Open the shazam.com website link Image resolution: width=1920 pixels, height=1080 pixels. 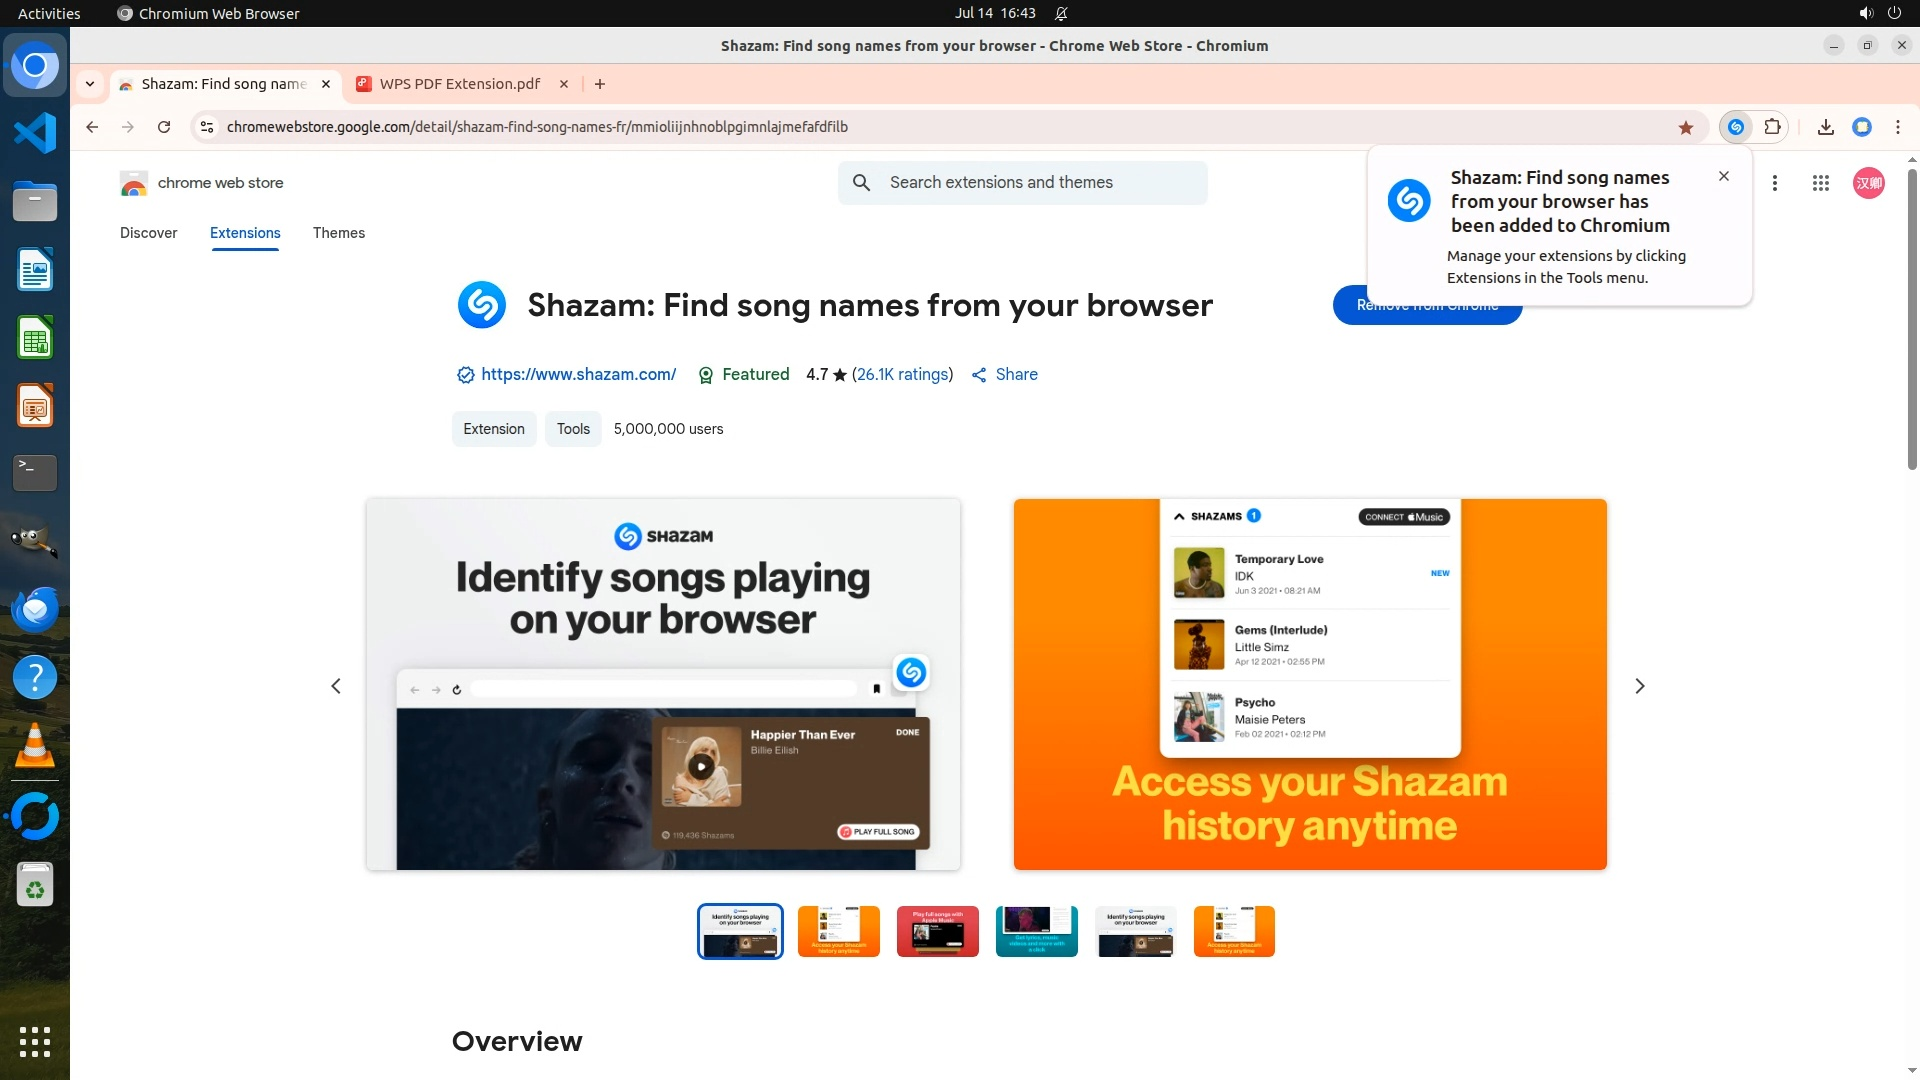(x=578, y=374)
